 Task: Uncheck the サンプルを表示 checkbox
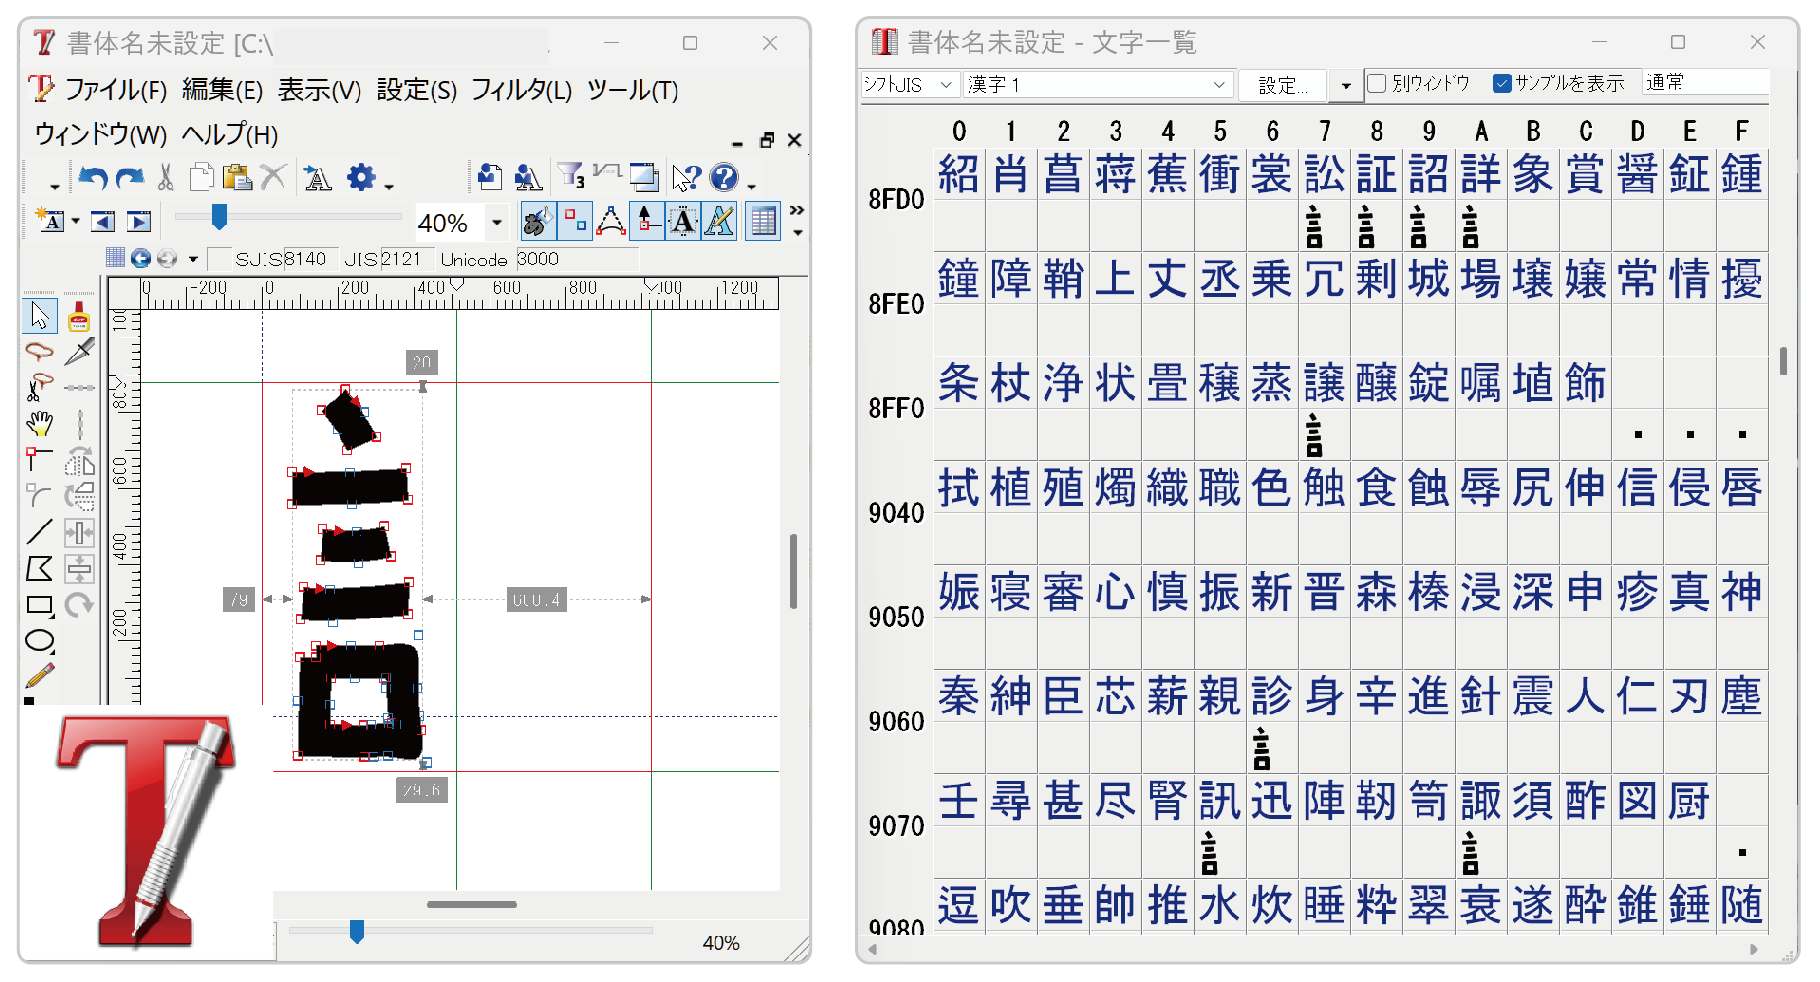pos(1501,84)
